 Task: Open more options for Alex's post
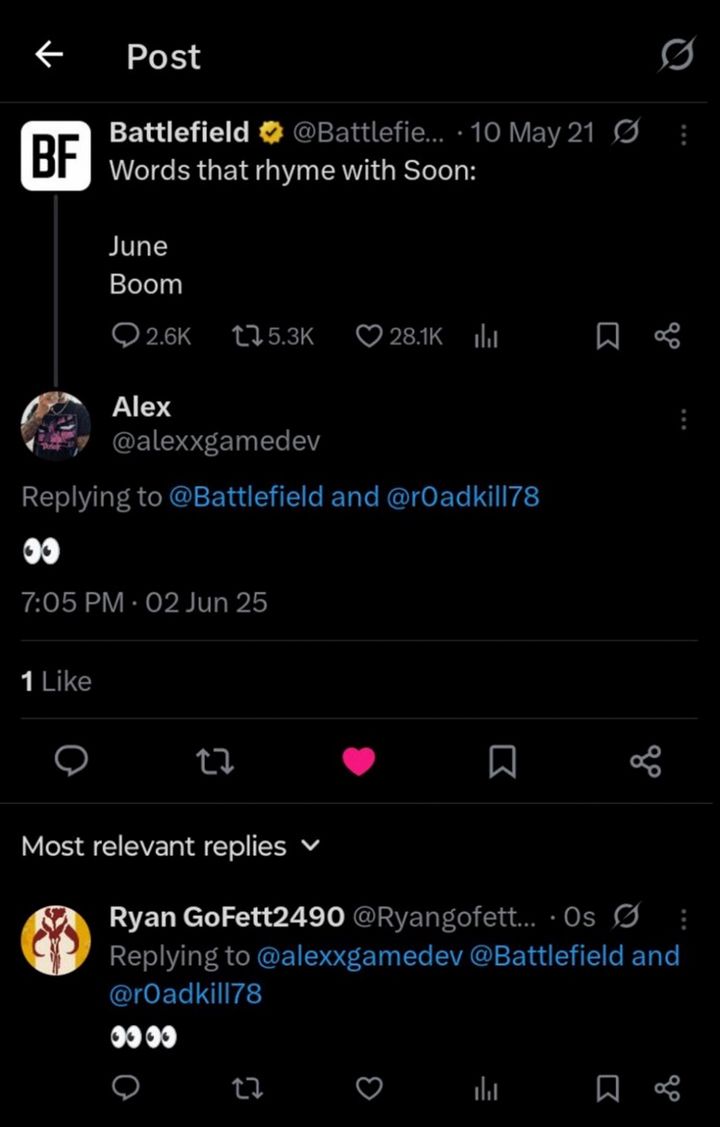tap(683, 419)
